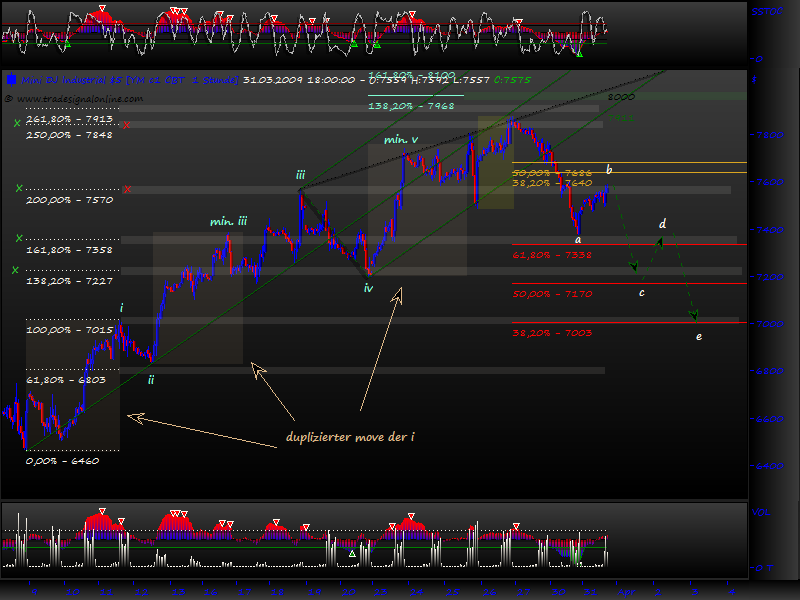
Task: Click green X marker beside 161,80% - 7358 level
Action: click(19, 238)
